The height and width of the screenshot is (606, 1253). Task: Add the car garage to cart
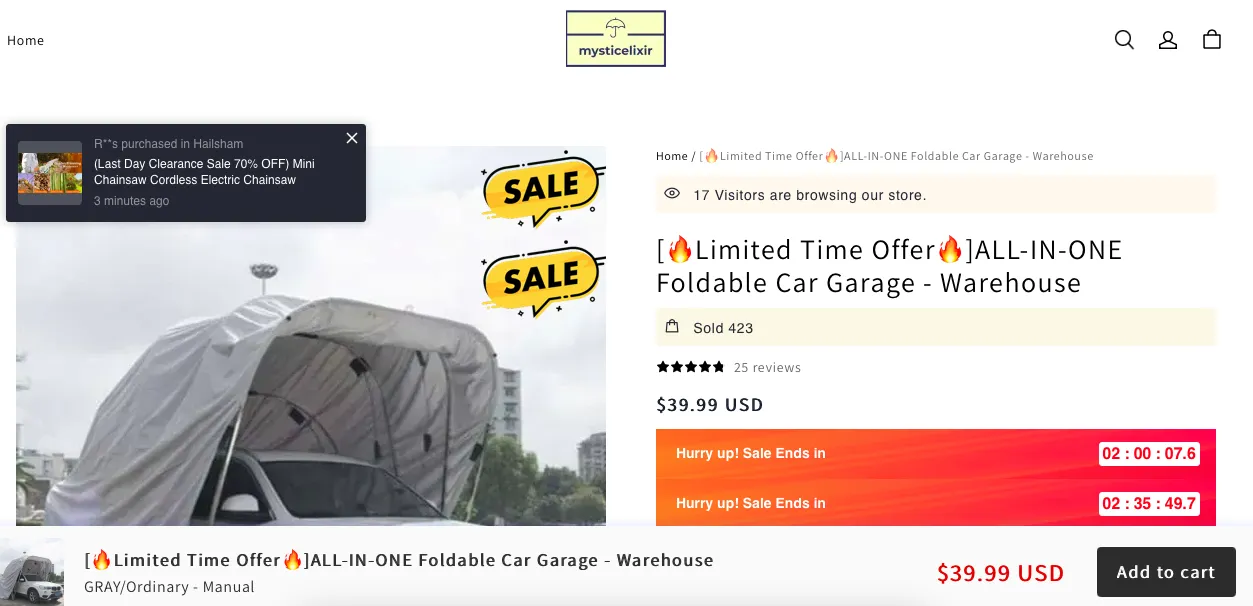(1166, 572)
